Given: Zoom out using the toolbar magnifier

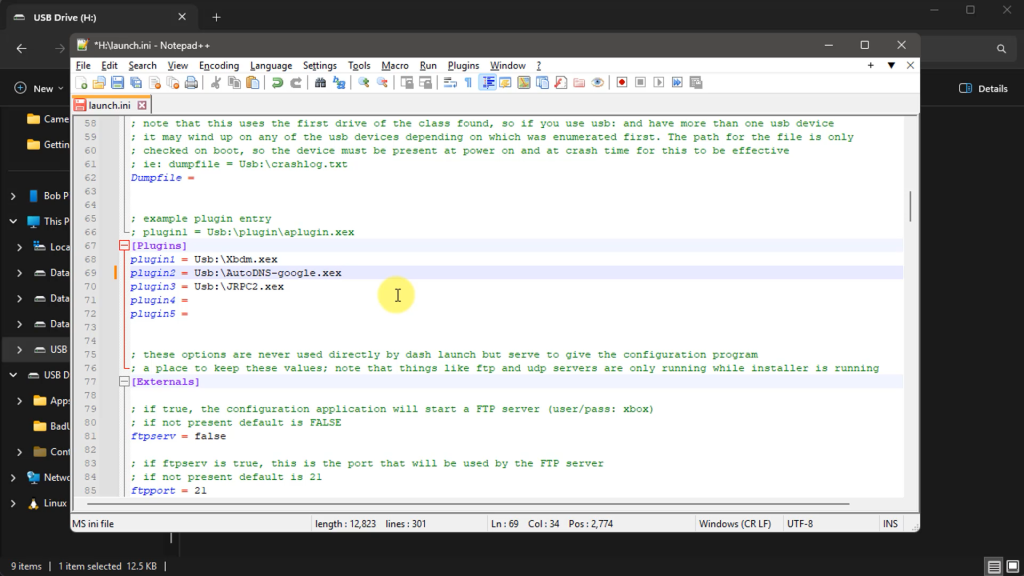Looking at the screenshot, I should coord(383,83).
